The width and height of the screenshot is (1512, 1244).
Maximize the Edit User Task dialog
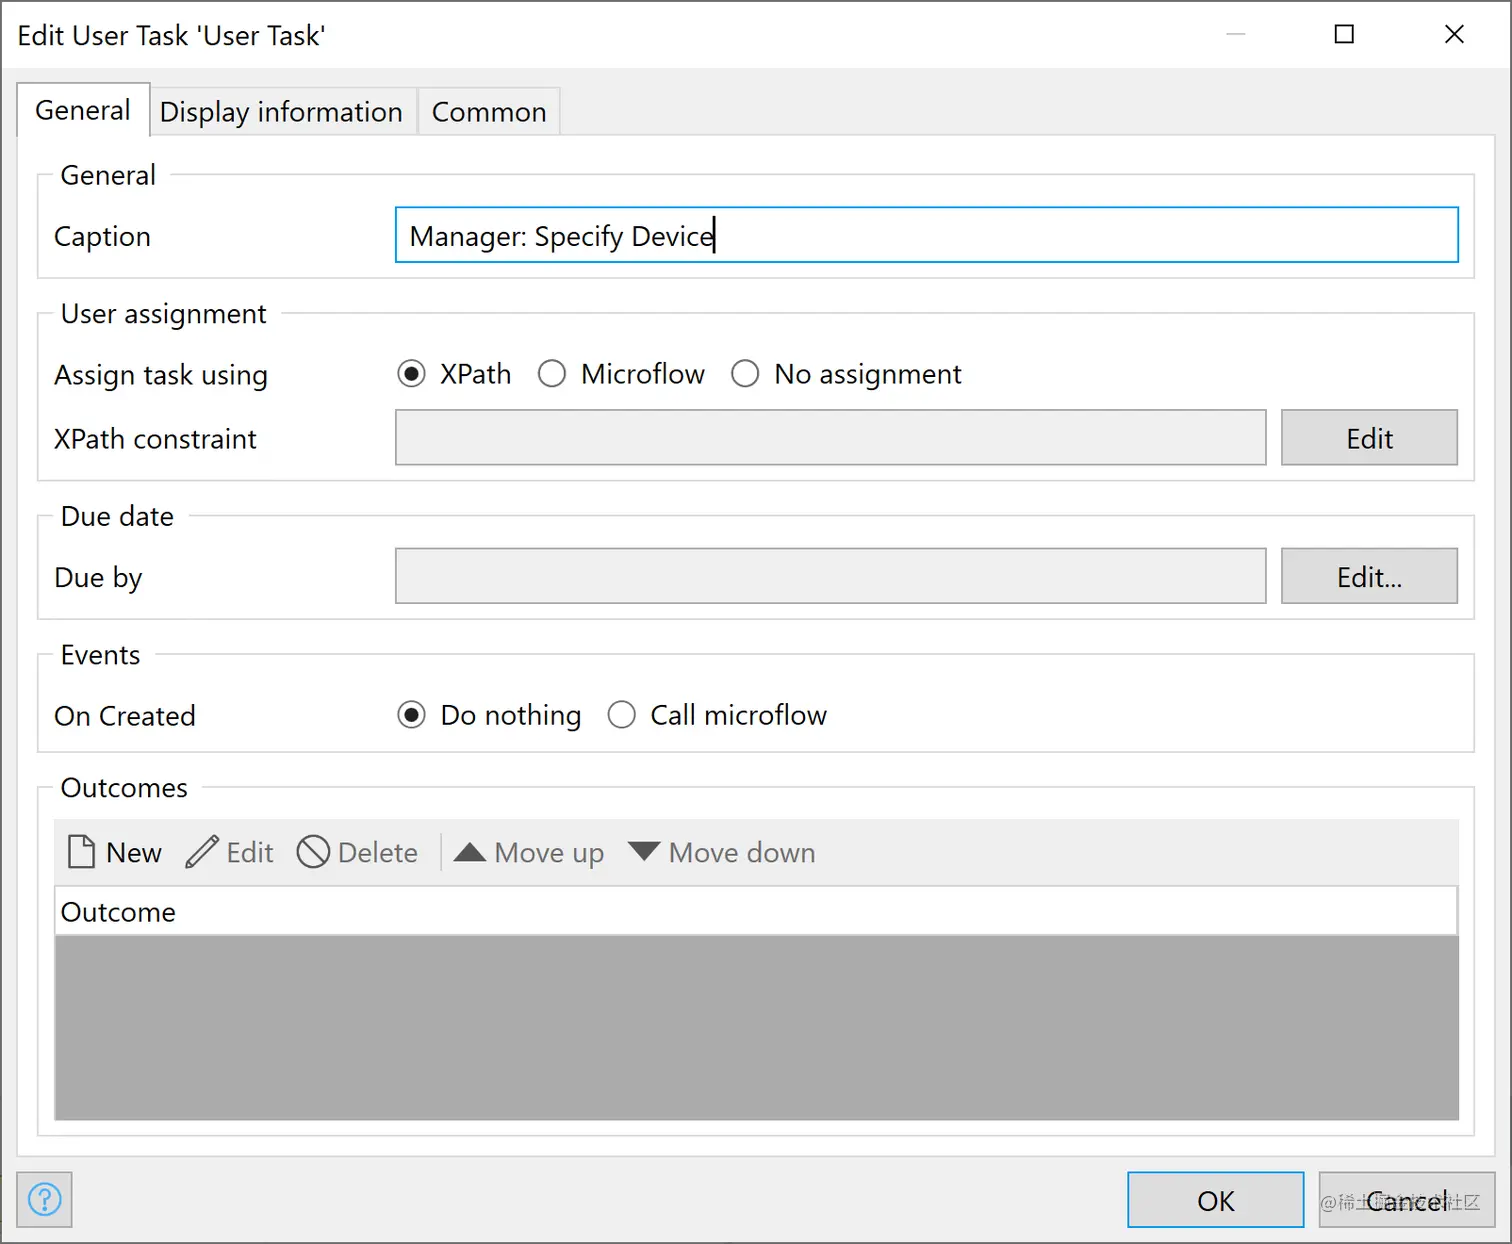click(1344, 35)
